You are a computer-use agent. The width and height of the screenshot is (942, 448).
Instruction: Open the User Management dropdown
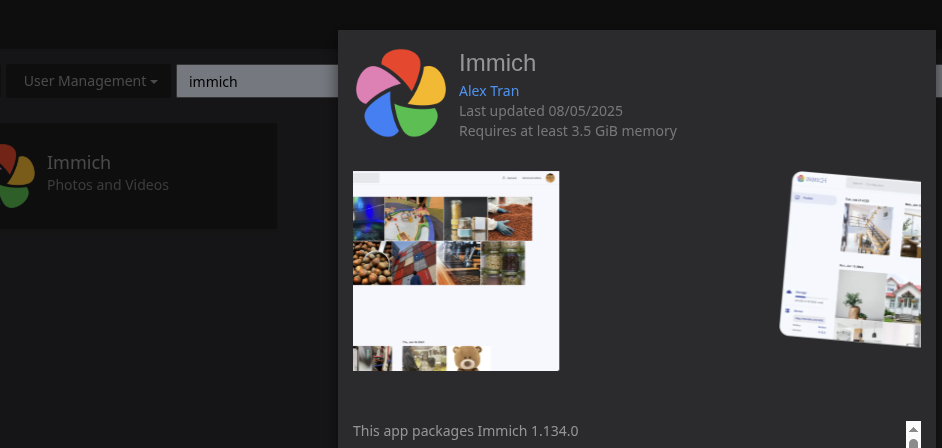click(x=90, y=81)
